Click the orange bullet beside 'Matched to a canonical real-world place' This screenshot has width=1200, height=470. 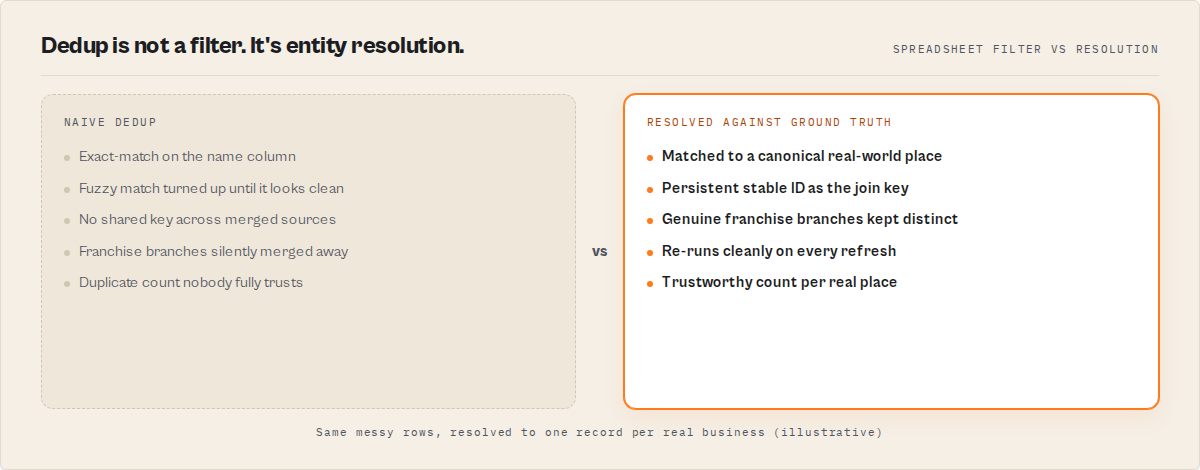[650, 158]
